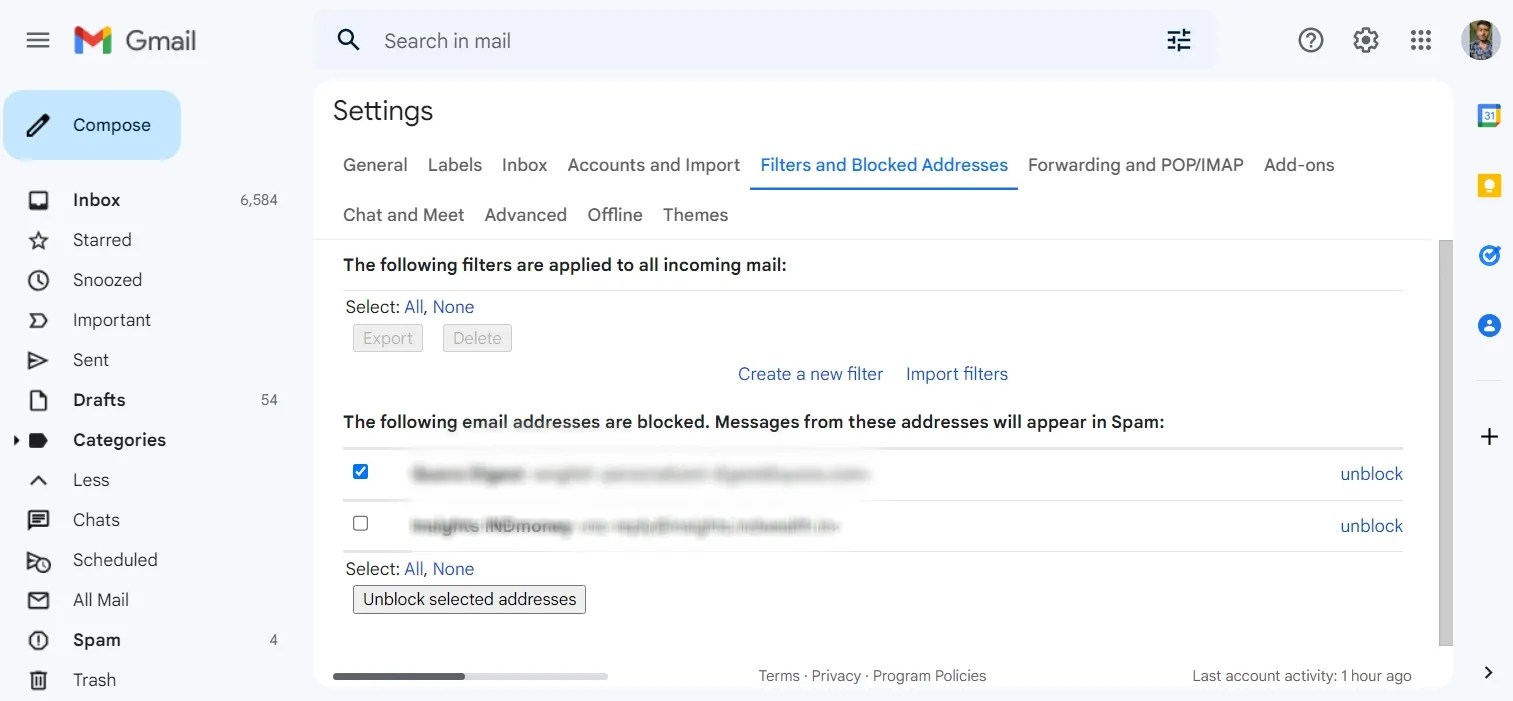The image size is (1513, 701).
Task: Click the profile avatar
Action: pyautogui.click(x=1480, y=40)
